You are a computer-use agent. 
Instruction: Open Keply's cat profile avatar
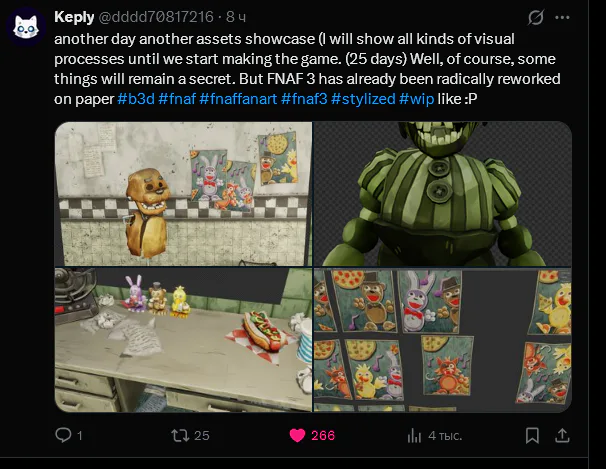(x=26, y=27)
